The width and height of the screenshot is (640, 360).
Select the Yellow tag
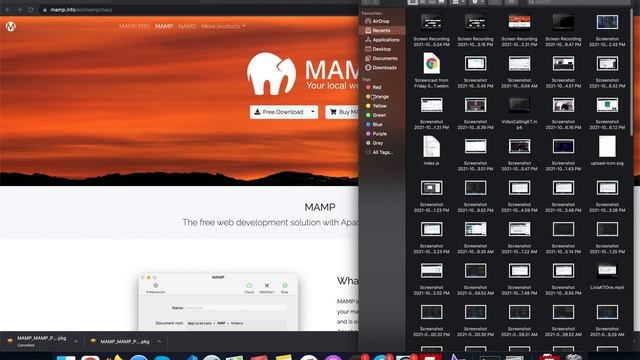click(x=378, y=106)
